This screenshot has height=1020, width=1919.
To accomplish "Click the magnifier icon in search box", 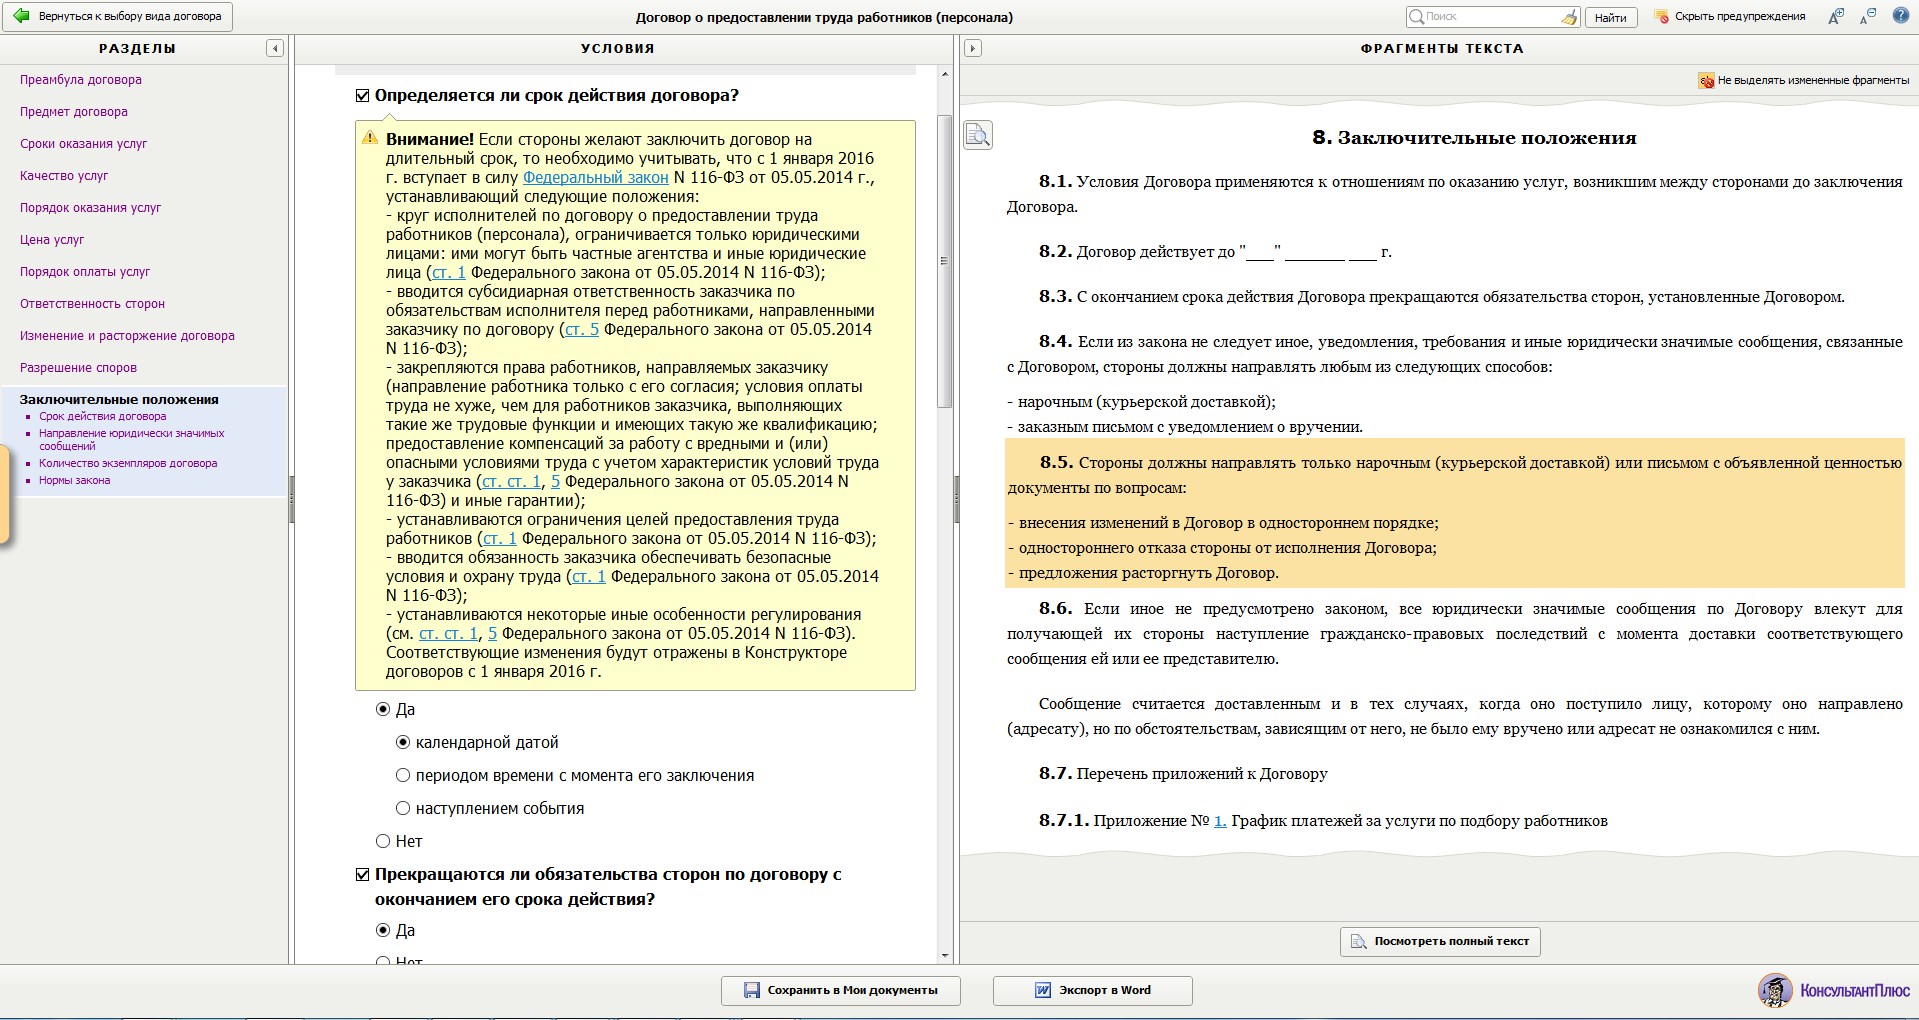I will coord(1416,16).
